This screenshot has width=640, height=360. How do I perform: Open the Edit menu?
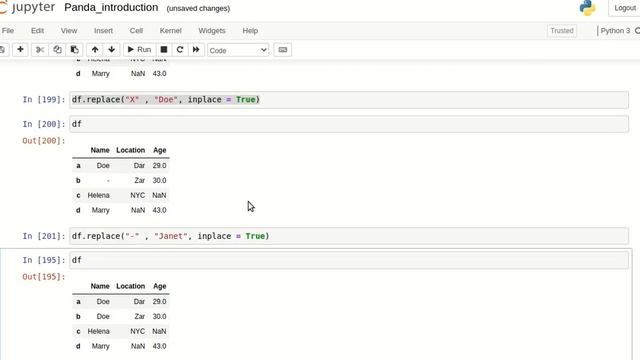click(37, 31)
